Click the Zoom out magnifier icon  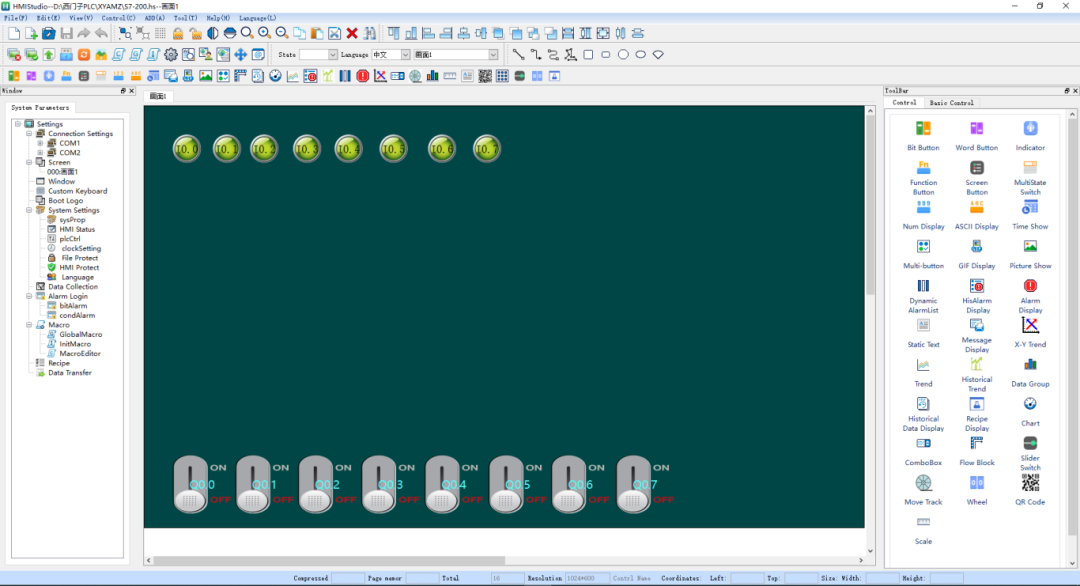pos(282,33)
